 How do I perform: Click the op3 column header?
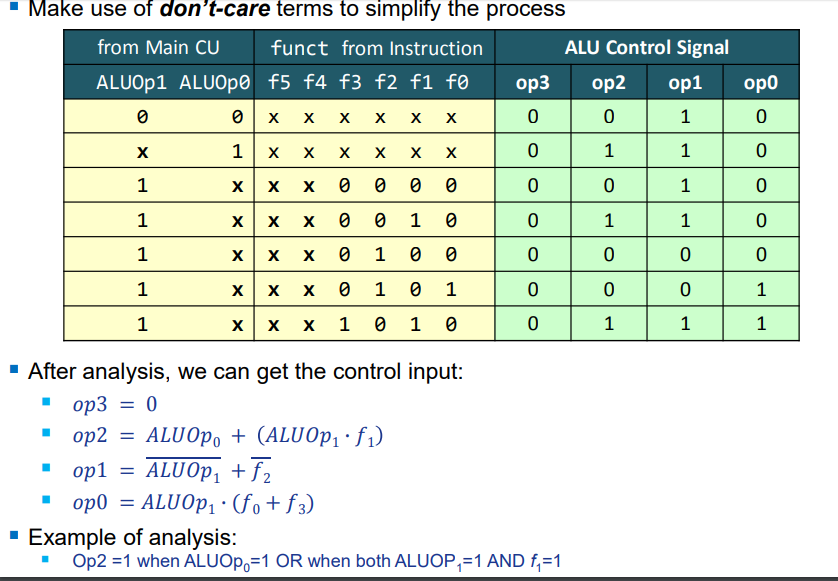532,82
